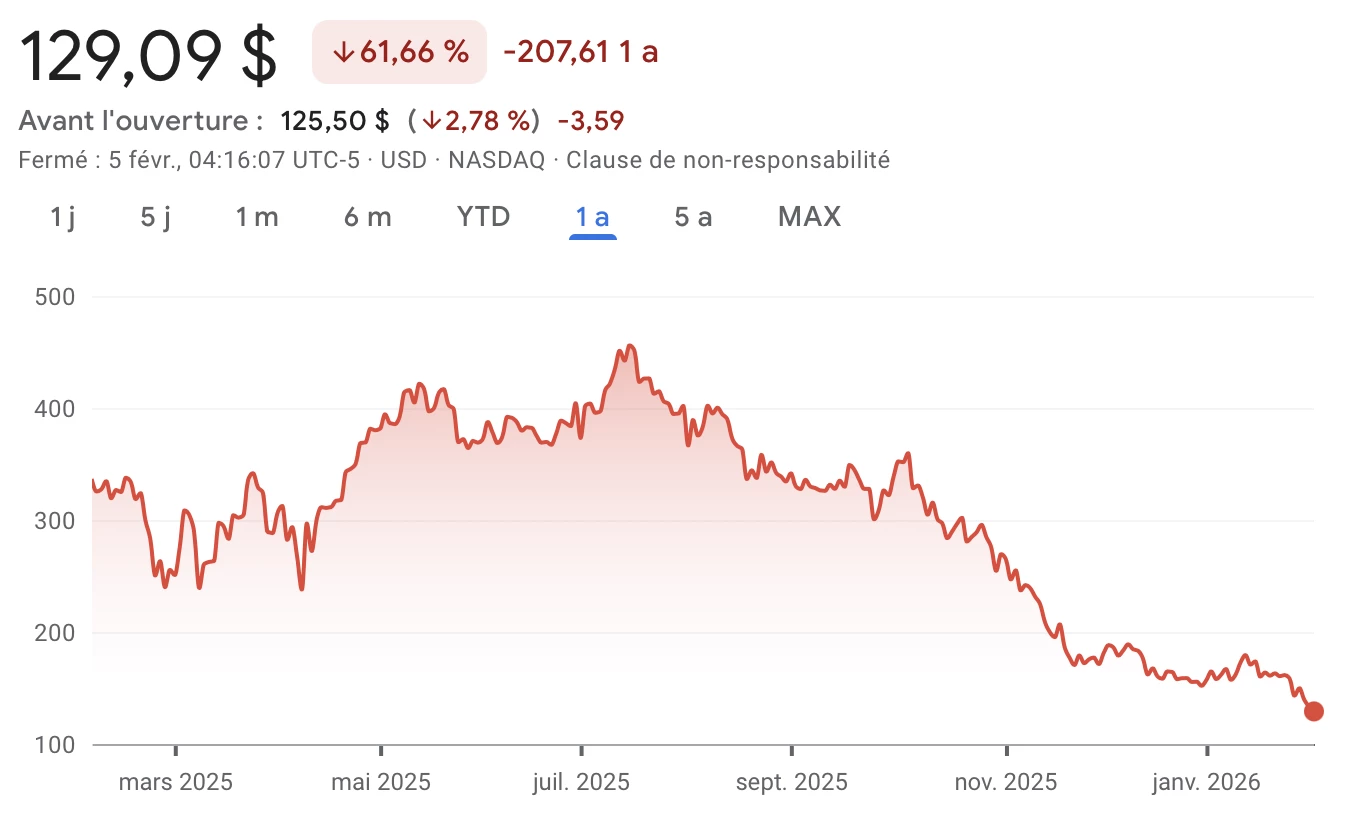
Task: Click the NASDAQ exchange label
Action: (x=496, y=159)
